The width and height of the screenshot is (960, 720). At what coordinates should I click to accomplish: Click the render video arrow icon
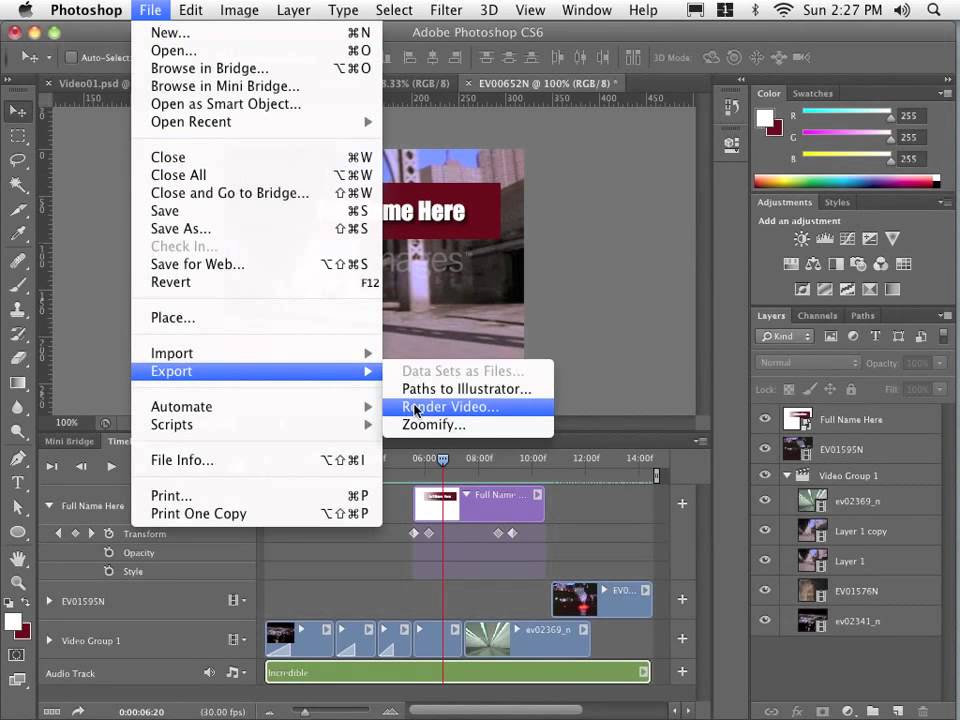tap(78, 711)
